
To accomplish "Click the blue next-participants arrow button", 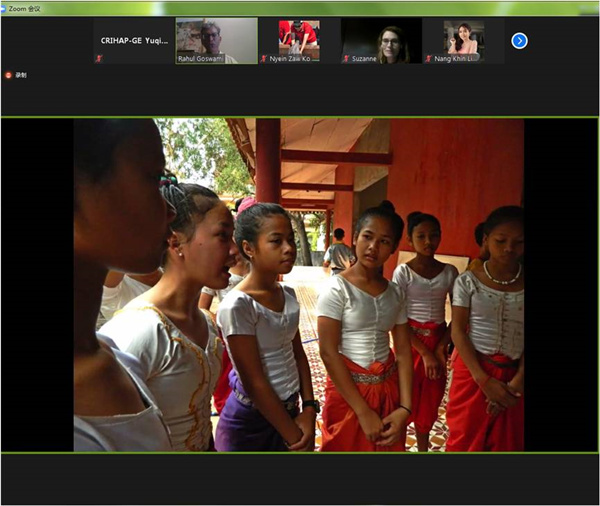I will coord(519,41).
